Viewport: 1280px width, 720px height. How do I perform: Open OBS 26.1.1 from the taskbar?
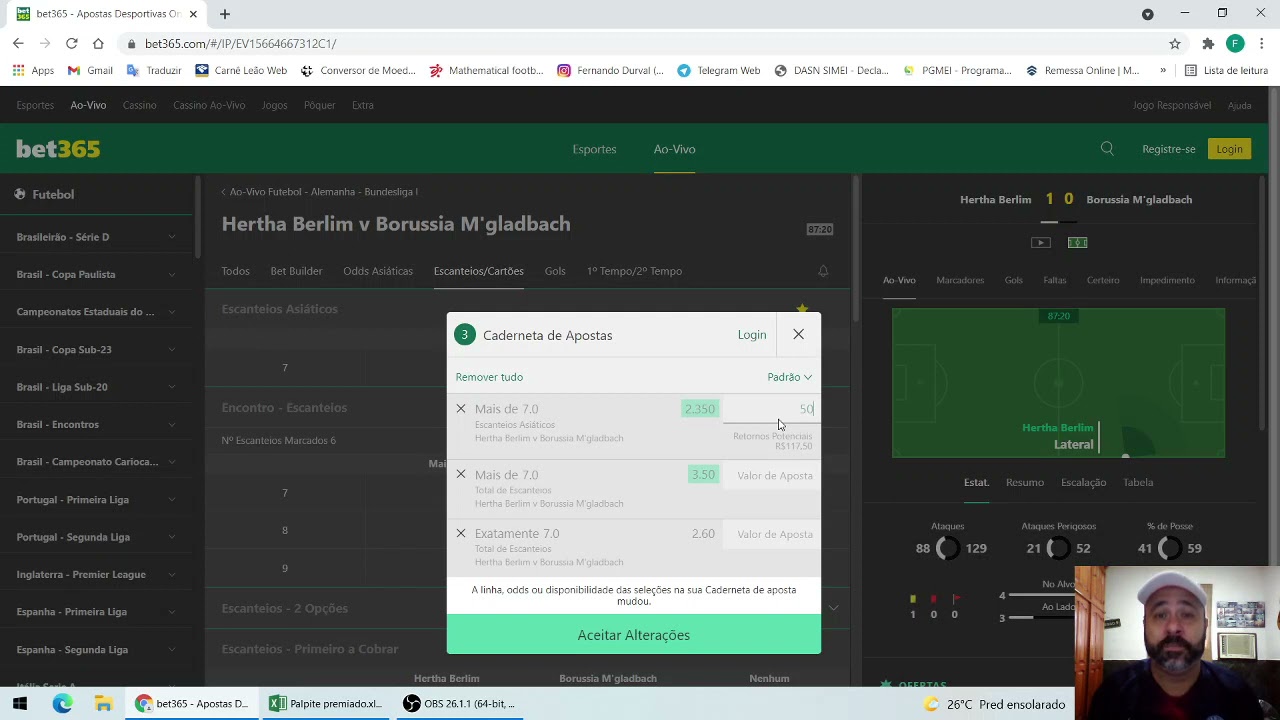pyautogui.click(x=460, y=704)
